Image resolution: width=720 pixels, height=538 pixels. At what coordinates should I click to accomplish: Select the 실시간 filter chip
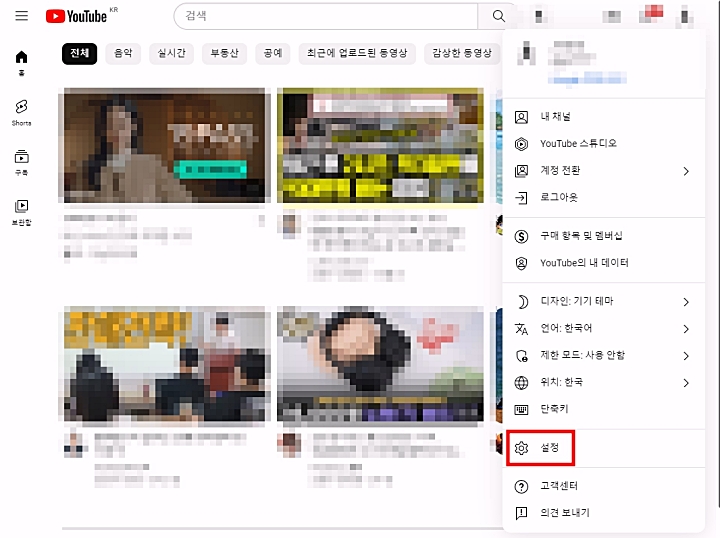click(x=171, y=53)
